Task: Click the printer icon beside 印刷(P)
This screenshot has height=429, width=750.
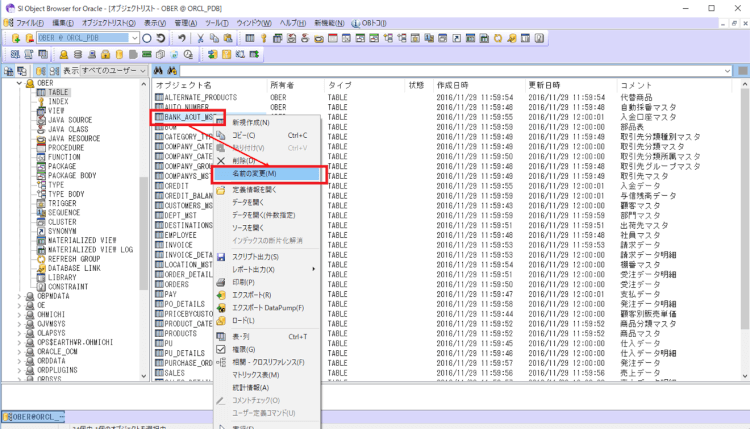Action: 221,282
